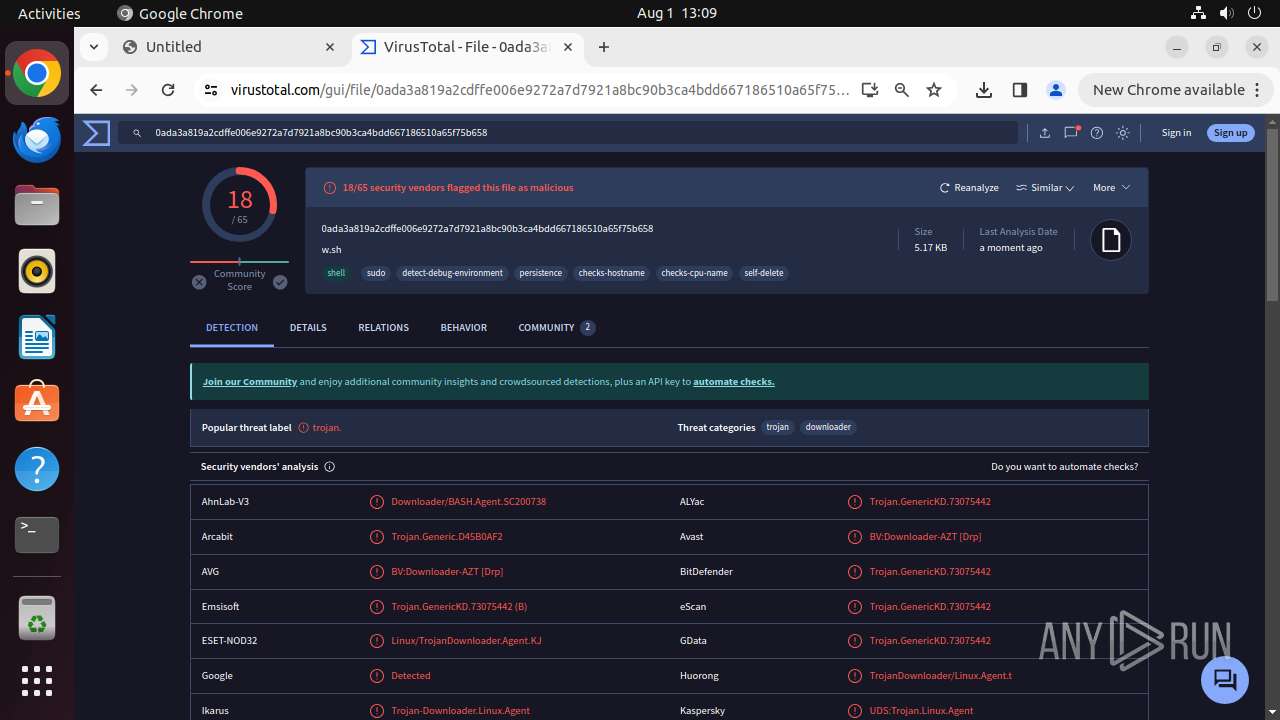Follow the Join our Community link

pos(250,382)
